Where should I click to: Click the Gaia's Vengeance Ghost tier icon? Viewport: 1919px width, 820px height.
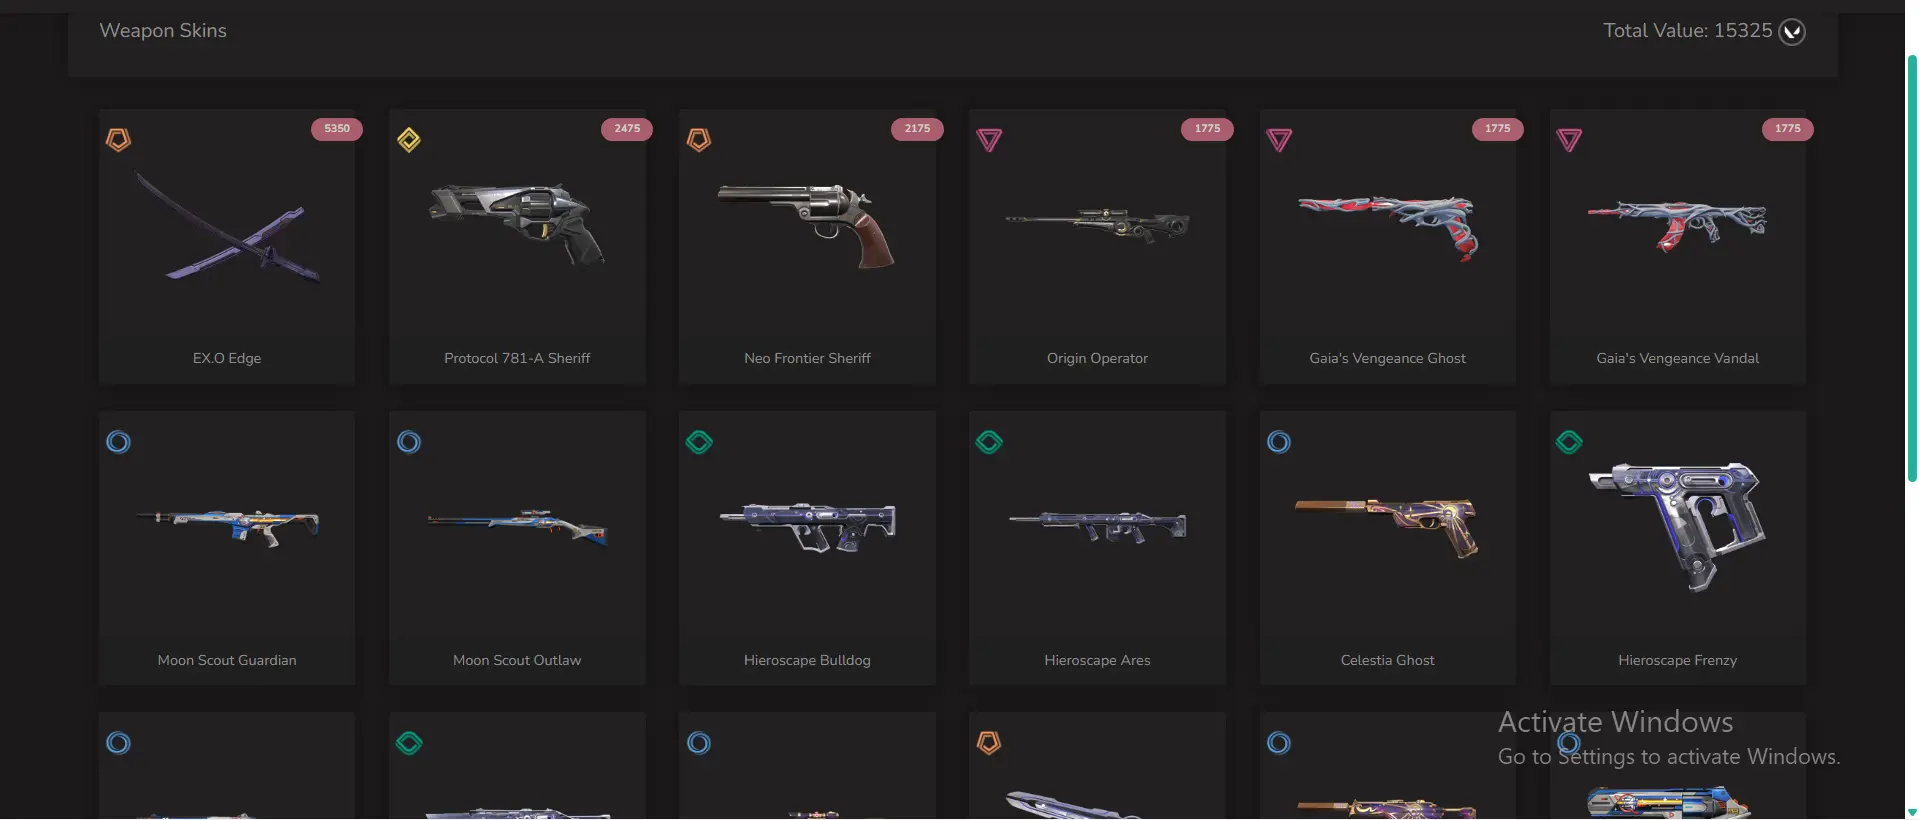point(1279,140)
